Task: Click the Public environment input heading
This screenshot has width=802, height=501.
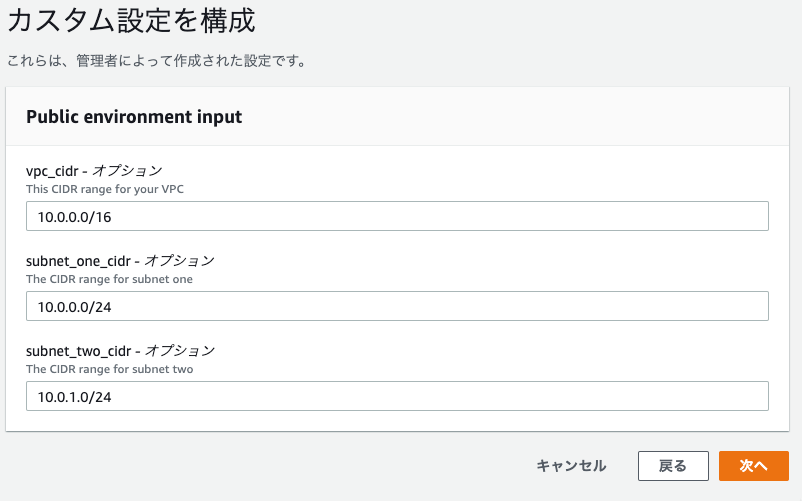Action: point(134,117)
